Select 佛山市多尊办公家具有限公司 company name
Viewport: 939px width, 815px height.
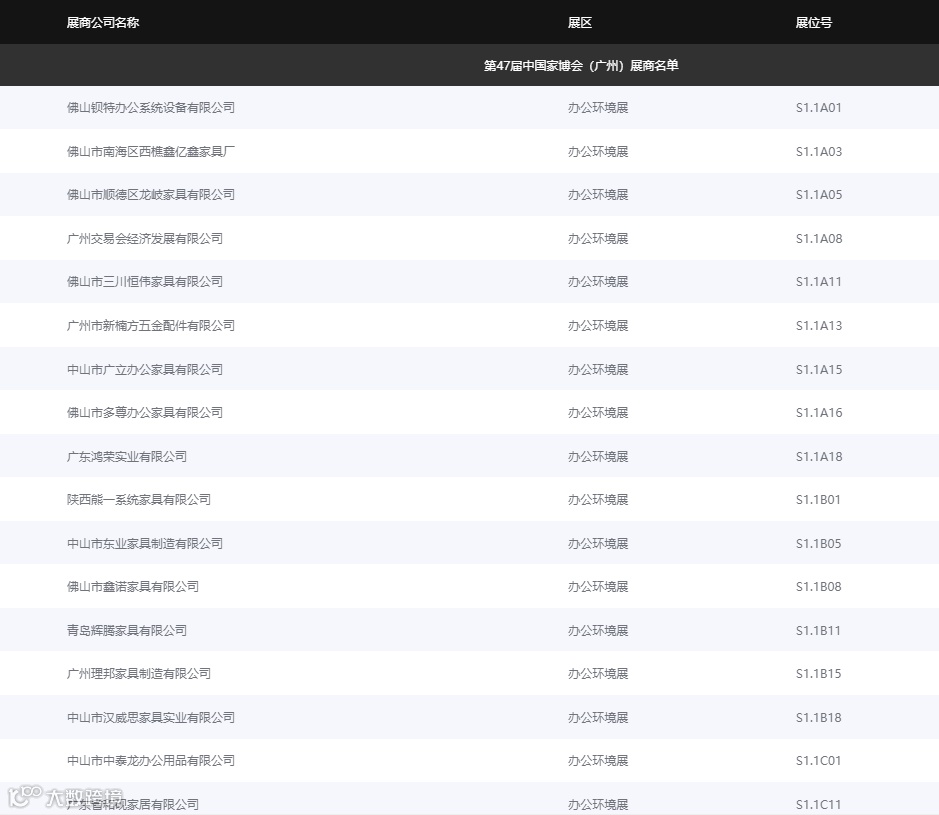click(x=145, y=413)
